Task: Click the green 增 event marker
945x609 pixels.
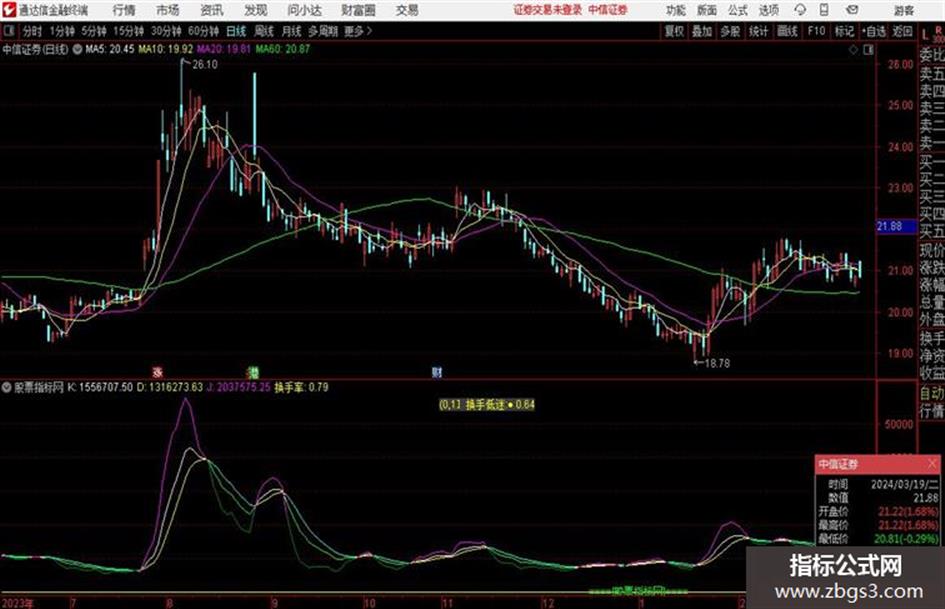Action: tap(253, 372)
